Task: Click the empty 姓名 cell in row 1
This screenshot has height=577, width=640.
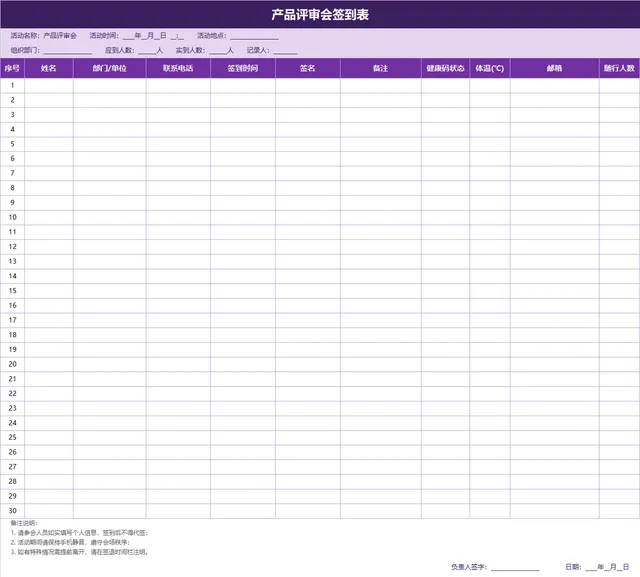Action: tap(49, 85)
